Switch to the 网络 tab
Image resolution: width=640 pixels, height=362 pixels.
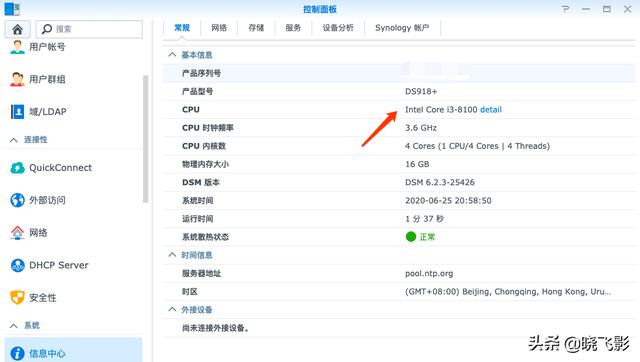coord(219,28)
